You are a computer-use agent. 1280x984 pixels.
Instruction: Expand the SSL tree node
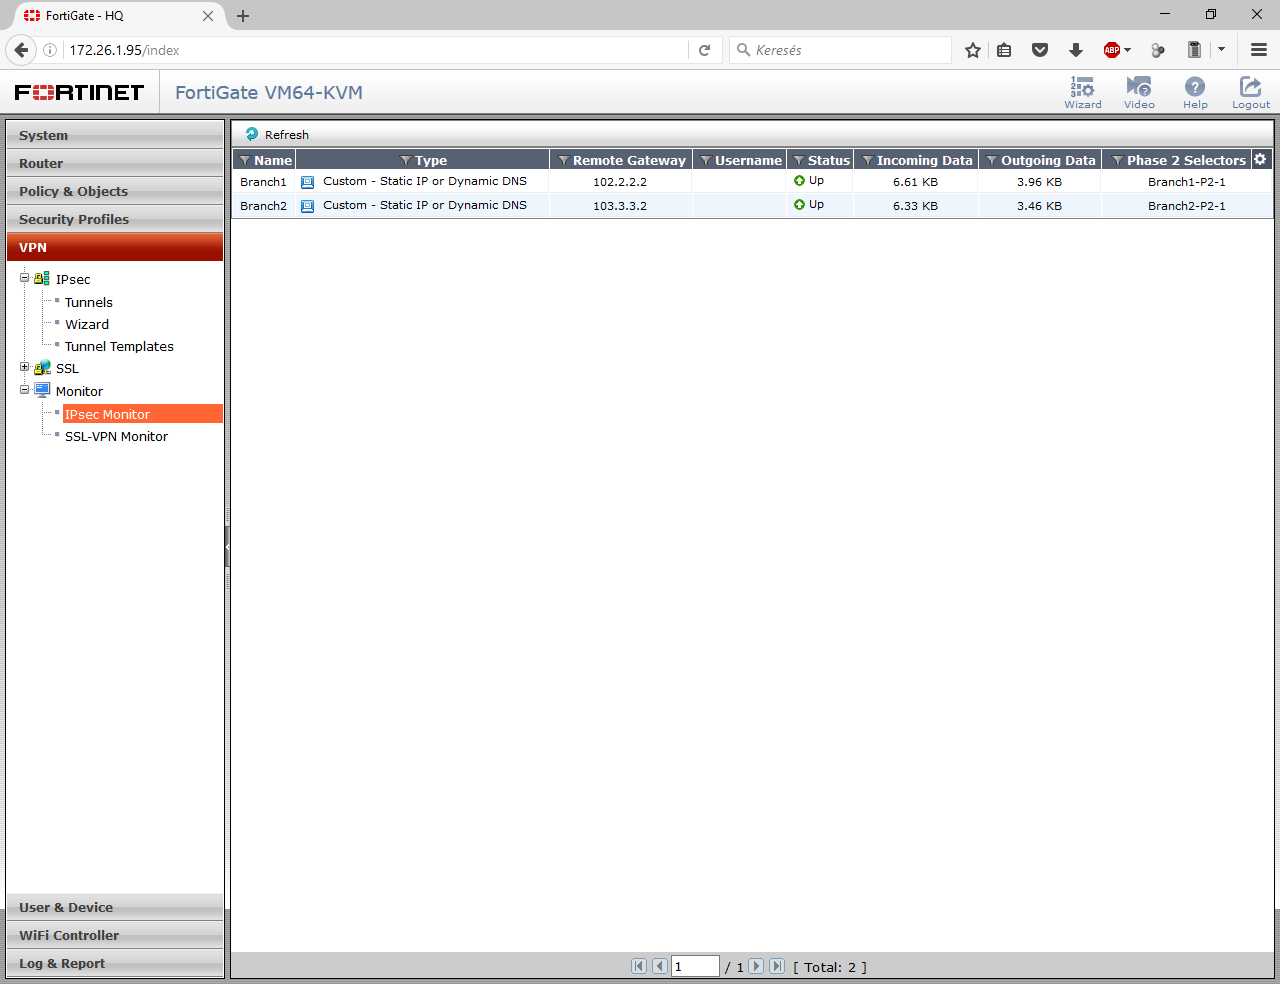point(24,368)
